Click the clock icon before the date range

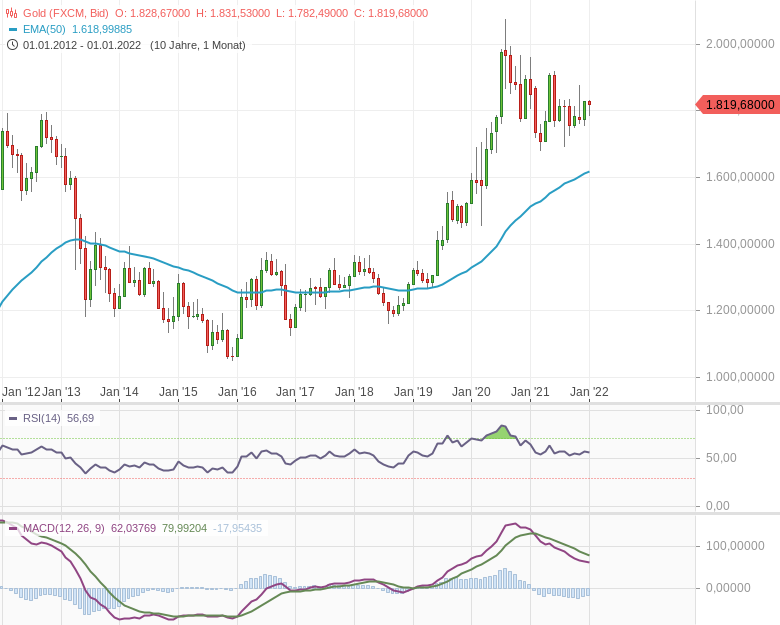click(x=12, y=45)
